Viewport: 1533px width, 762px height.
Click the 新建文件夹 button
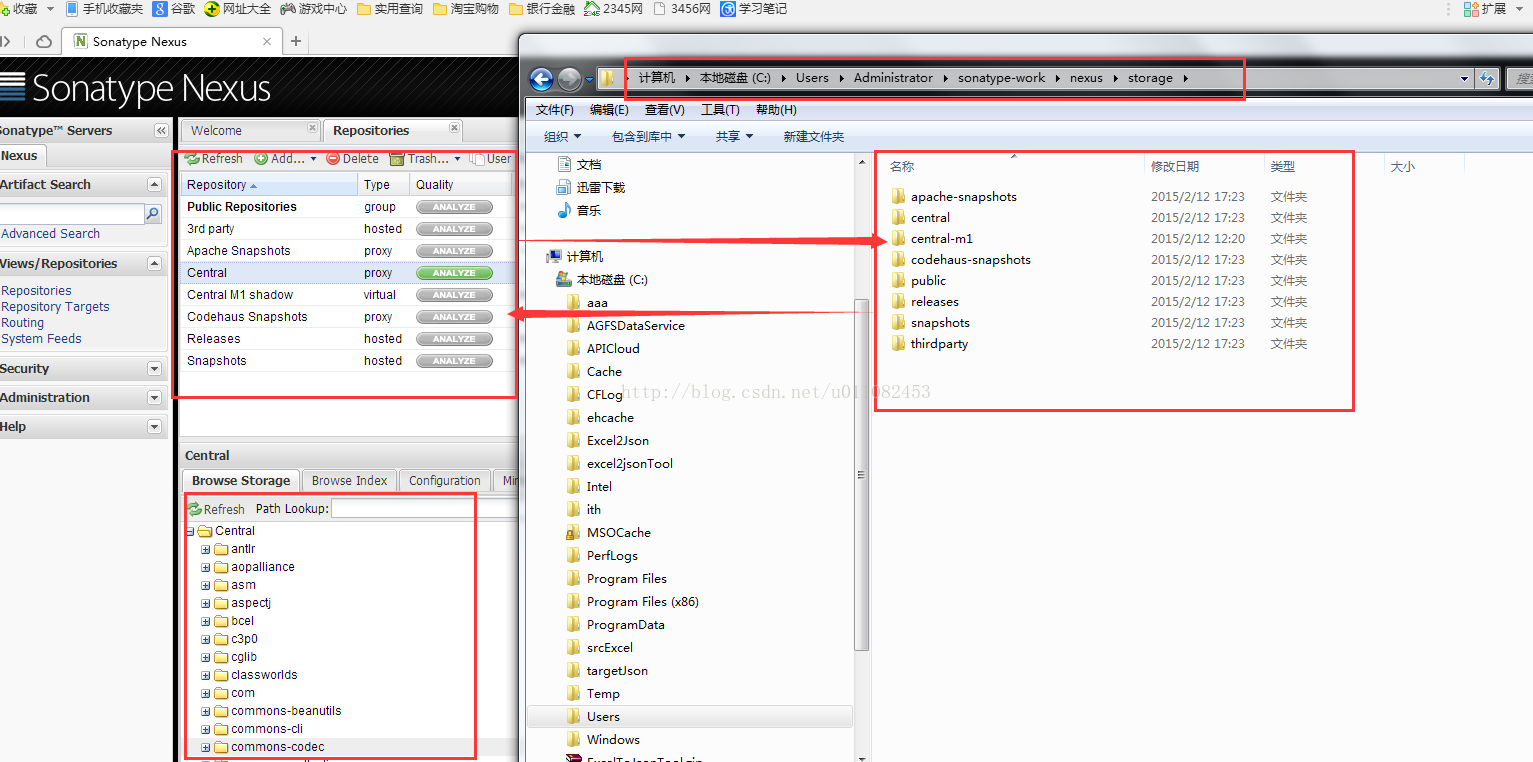click(814, 137)
